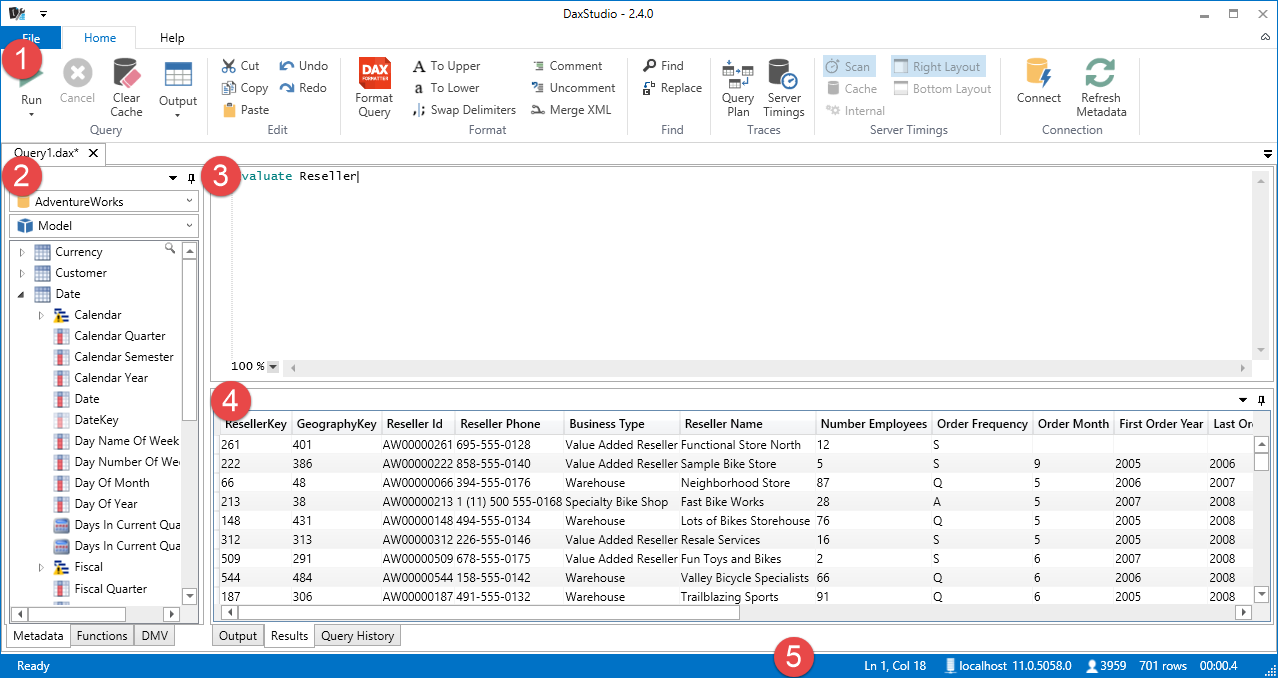This screenshot has width=1278, height=678.
Task: Pin the metadata pane
Action: coord(191,178)
